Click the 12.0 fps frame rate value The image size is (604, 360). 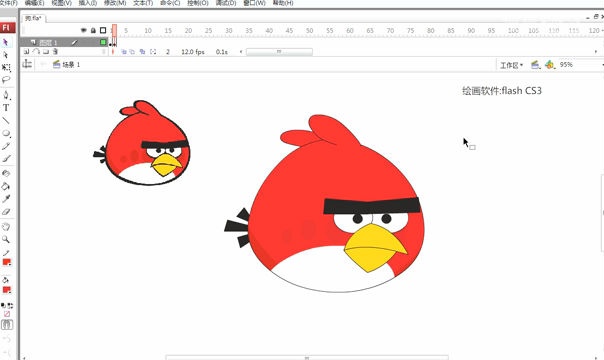[x=193, y=52]
